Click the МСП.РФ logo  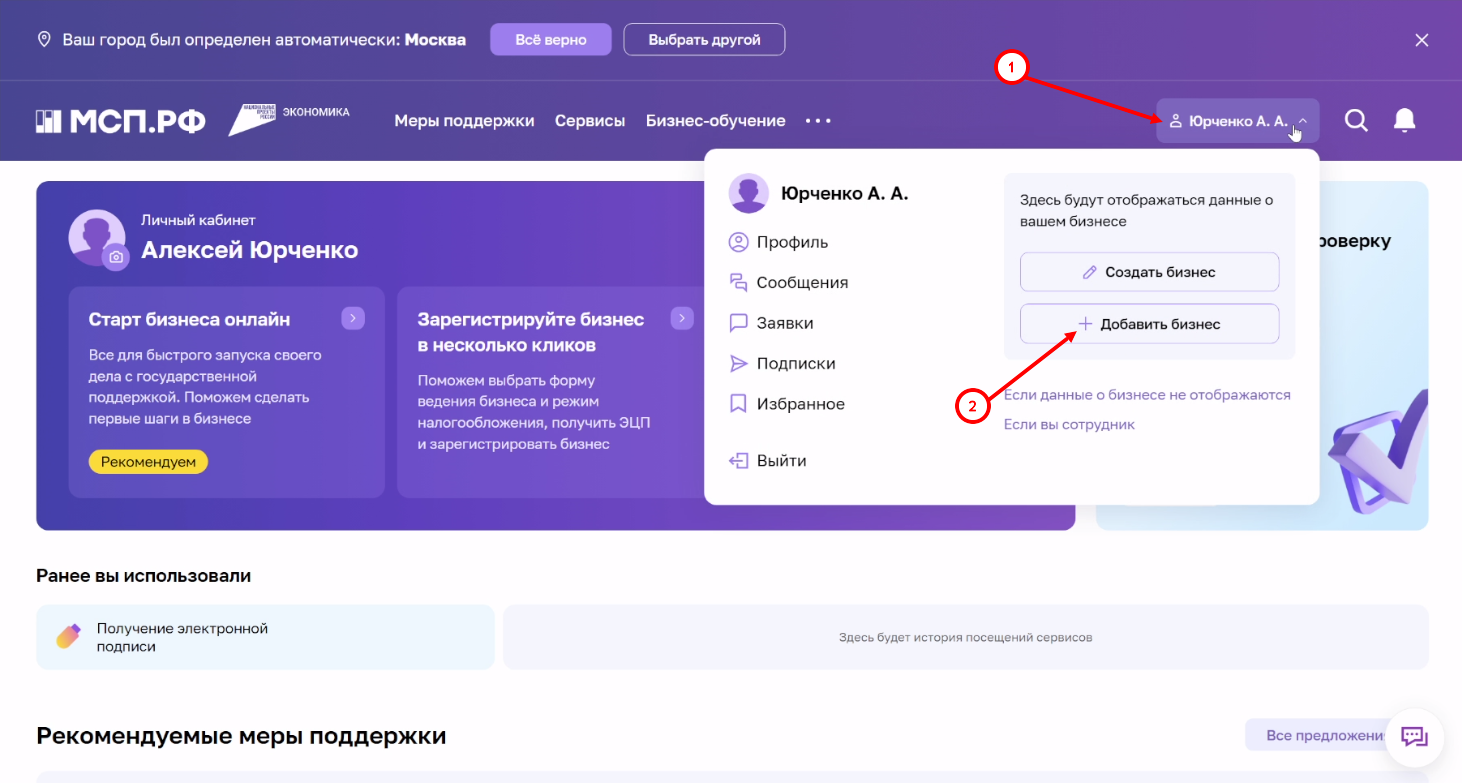121,121
